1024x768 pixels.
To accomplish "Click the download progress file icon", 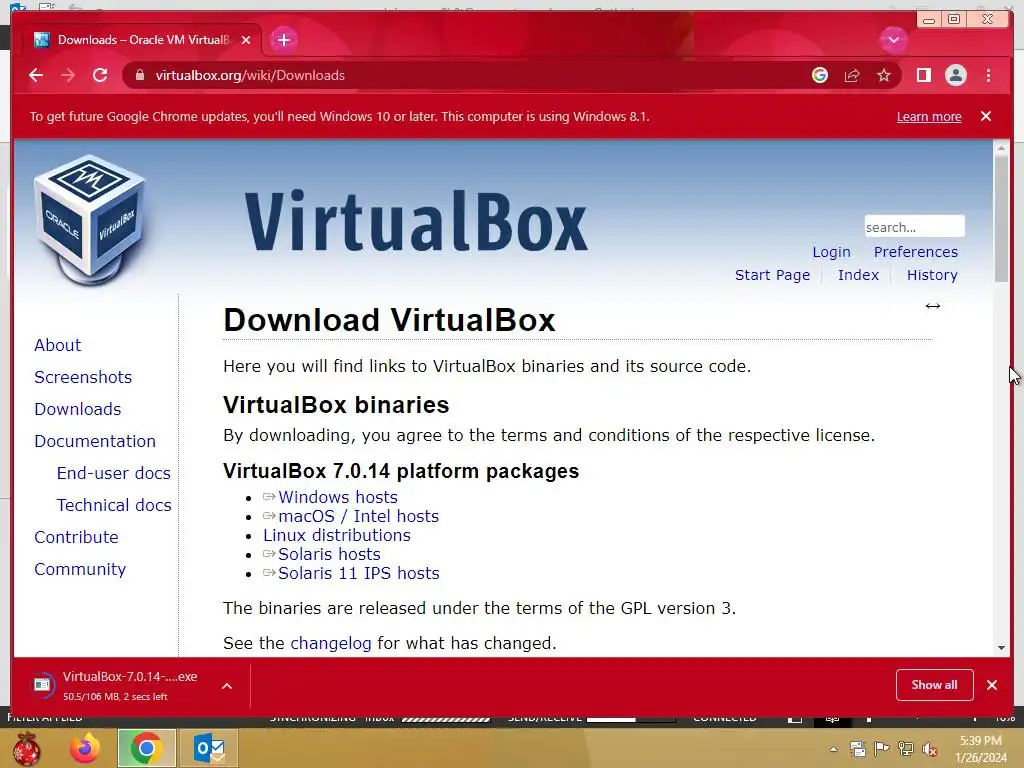I will point(42,684).
